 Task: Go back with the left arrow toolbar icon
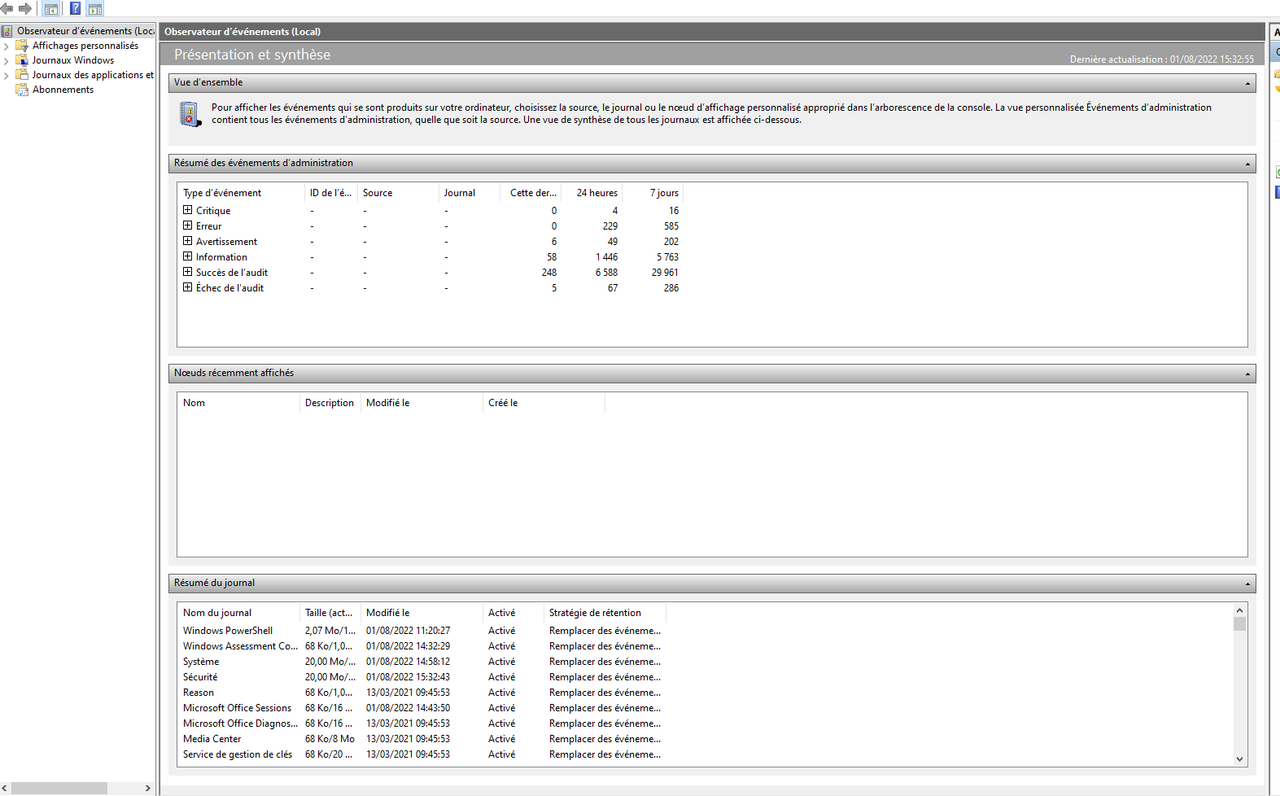pos(7,9)
